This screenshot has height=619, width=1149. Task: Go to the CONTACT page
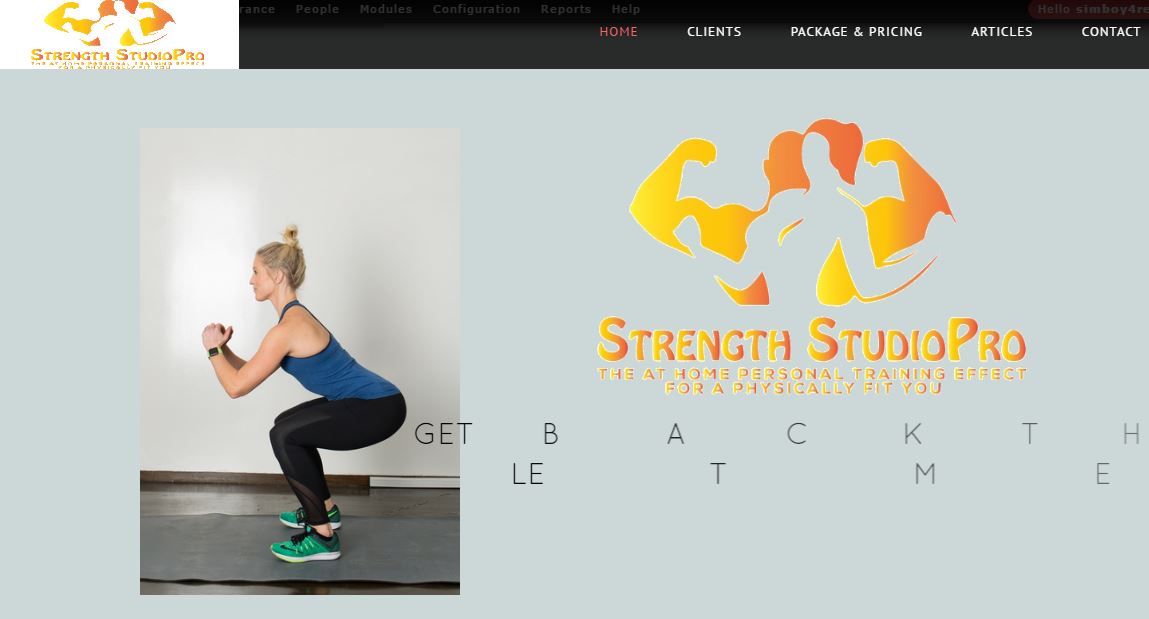[x=1111, y=31]
